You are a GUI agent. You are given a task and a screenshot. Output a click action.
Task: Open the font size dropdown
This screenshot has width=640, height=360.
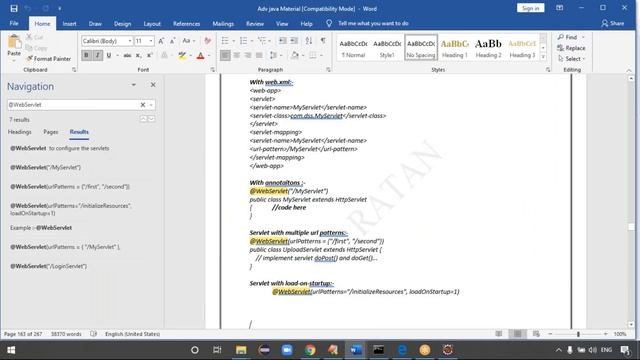(x=151, y=41)
